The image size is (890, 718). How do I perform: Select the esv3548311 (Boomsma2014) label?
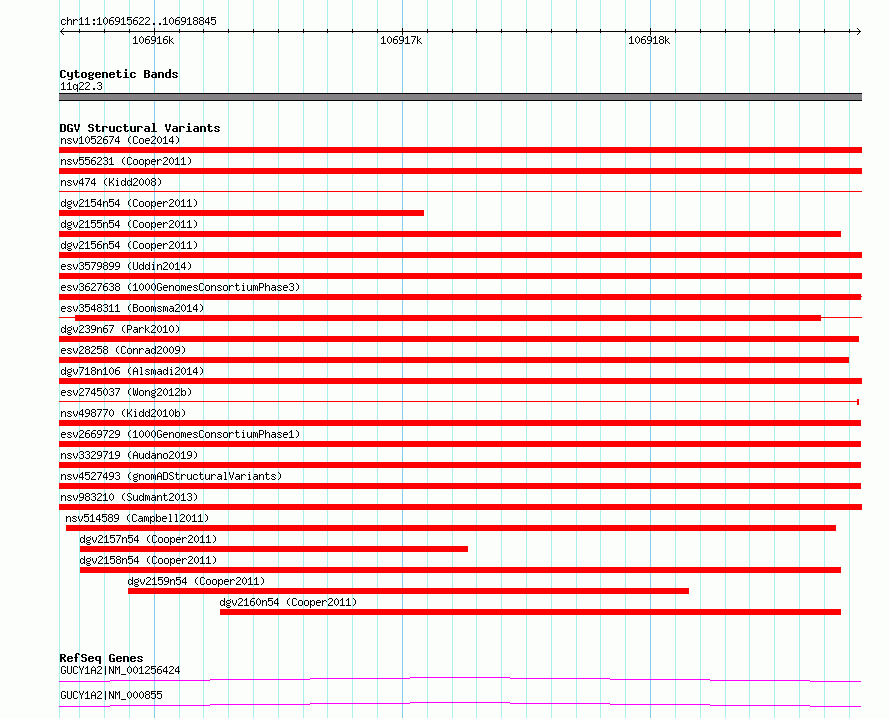pyautogui.click(x=132, y=308)
